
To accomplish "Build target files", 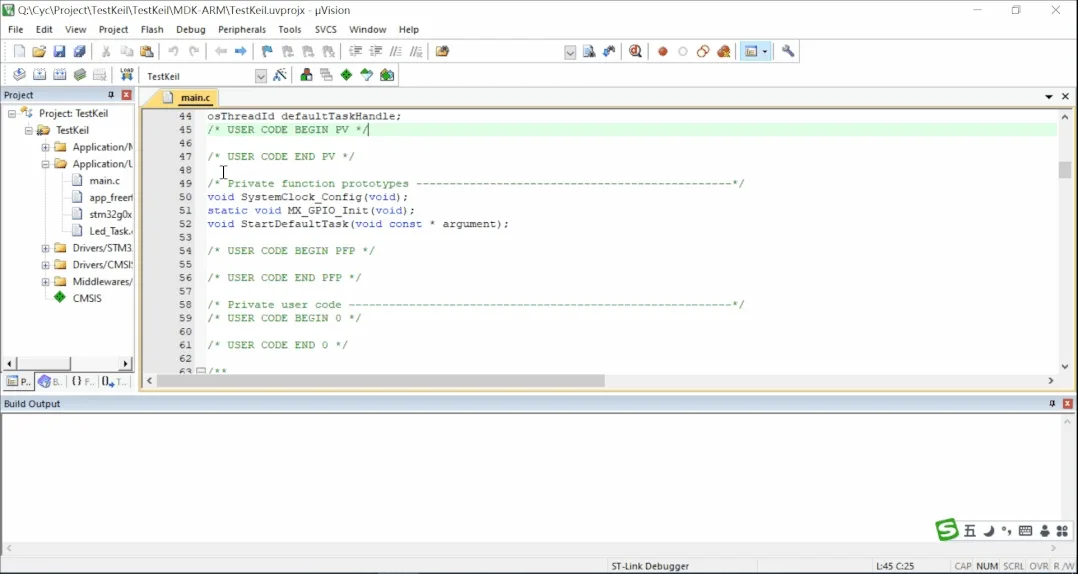I will click(39, 75).
